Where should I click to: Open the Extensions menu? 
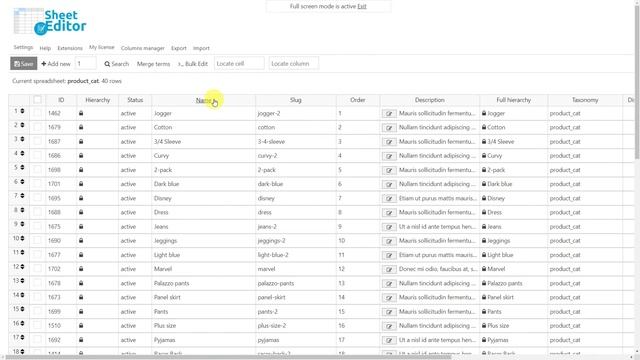point(70,48)
